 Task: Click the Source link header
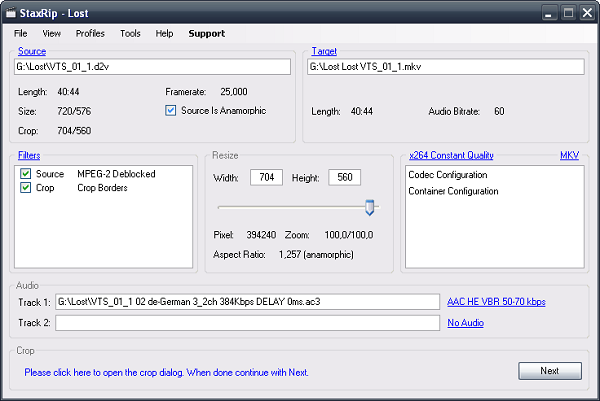click(31, 51)
